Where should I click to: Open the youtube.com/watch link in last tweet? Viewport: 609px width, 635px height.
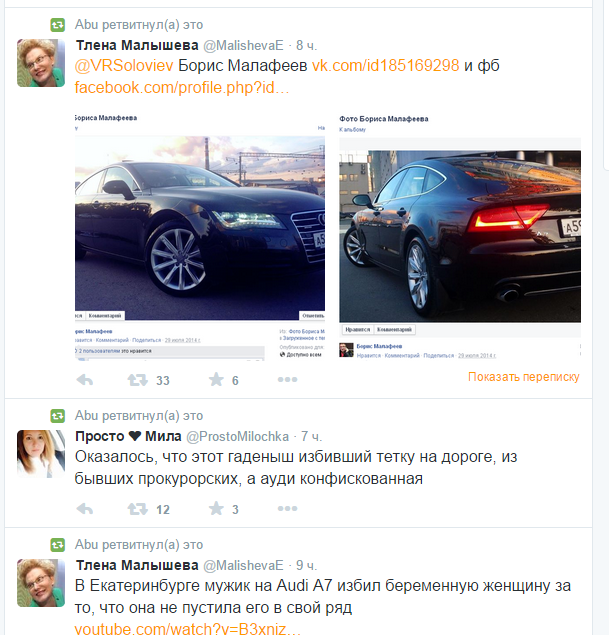click(187, 629)
